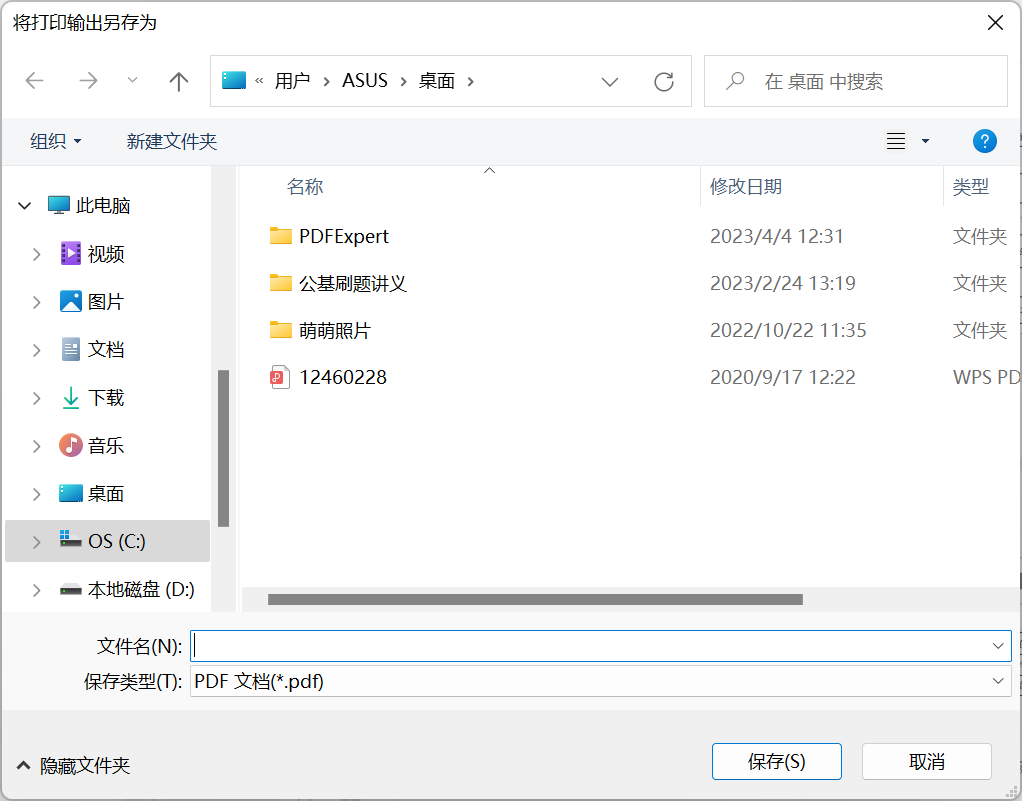Click the up one level arrow

click(178, 80)
